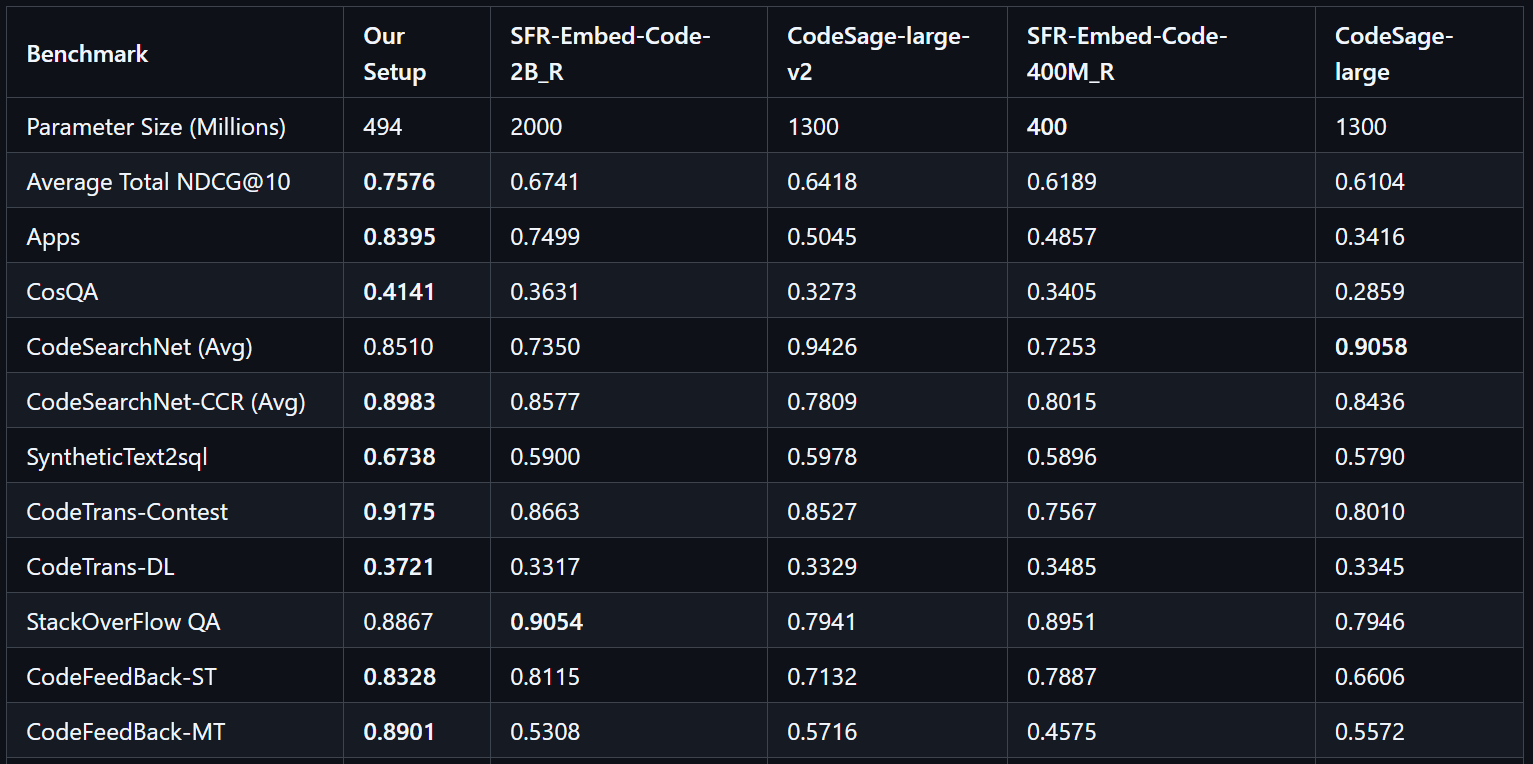Click the 0.5978 SyntheticText2sql value
Screen dimensions: 1533x764
click(x=822, y=457)
